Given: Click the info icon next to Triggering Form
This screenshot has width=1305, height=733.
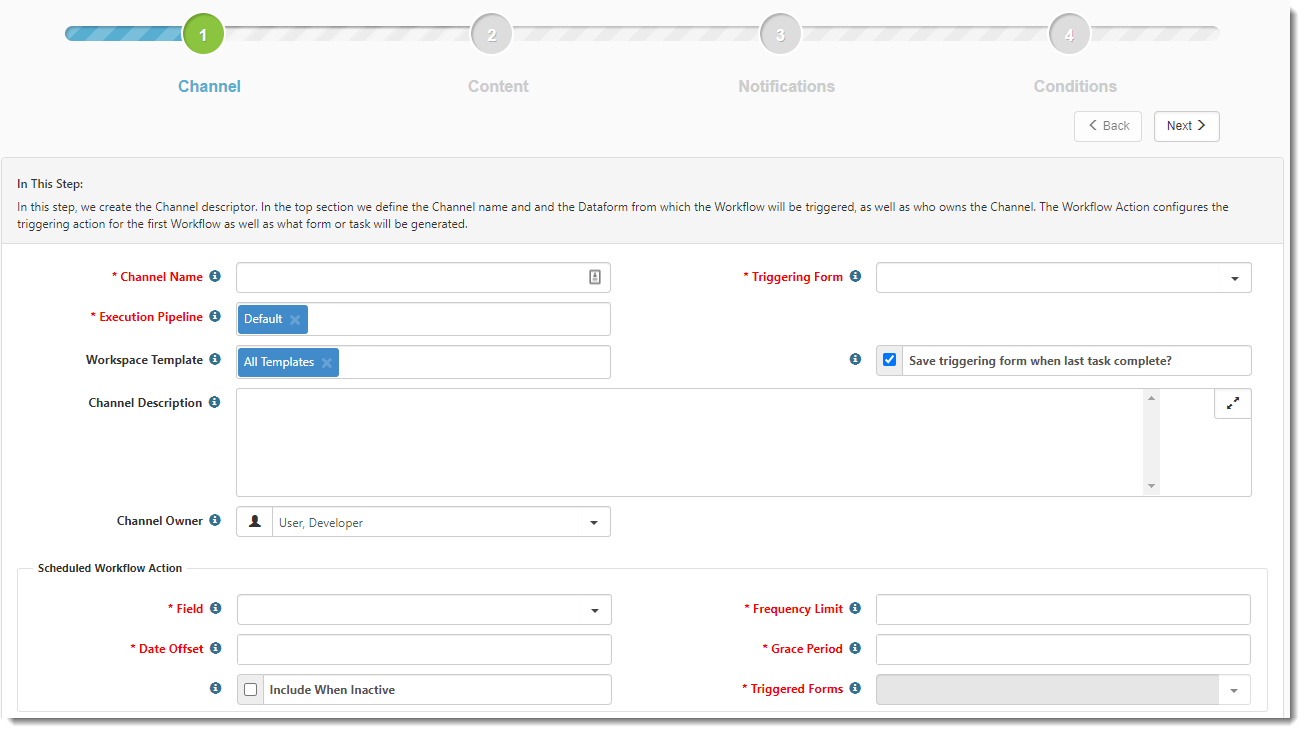Looking at the screenshot, I should click(x=855, y=277).
